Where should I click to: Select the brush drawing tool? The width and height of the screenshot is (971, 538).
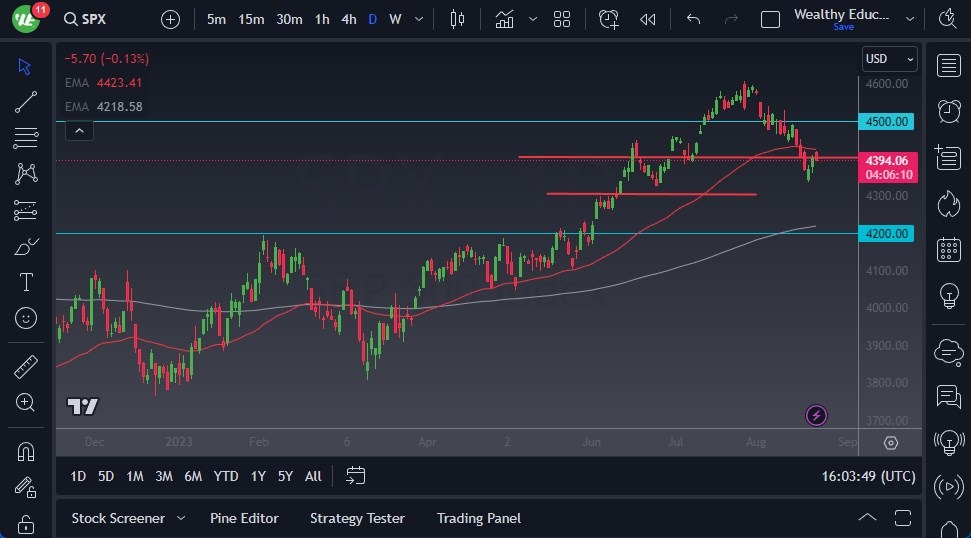[26, 246]
